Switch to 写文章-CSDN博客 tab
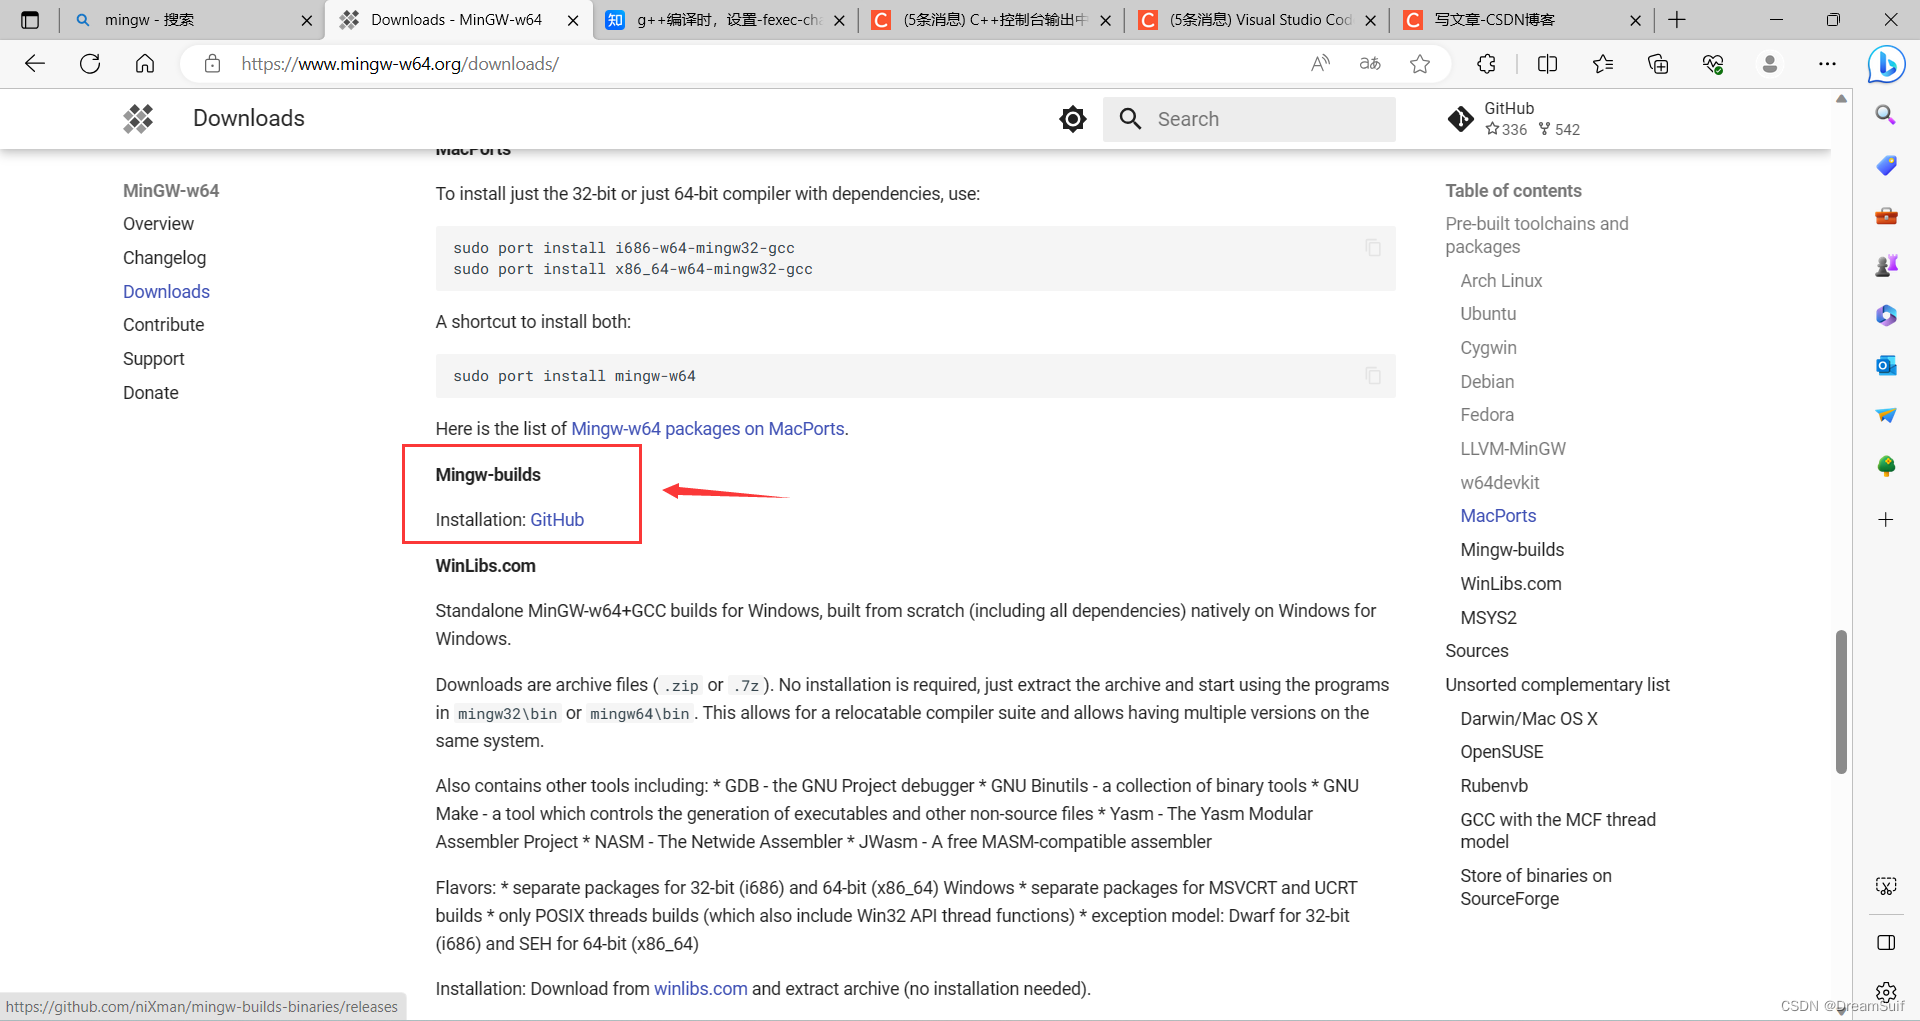 (x=1522, y=20)
